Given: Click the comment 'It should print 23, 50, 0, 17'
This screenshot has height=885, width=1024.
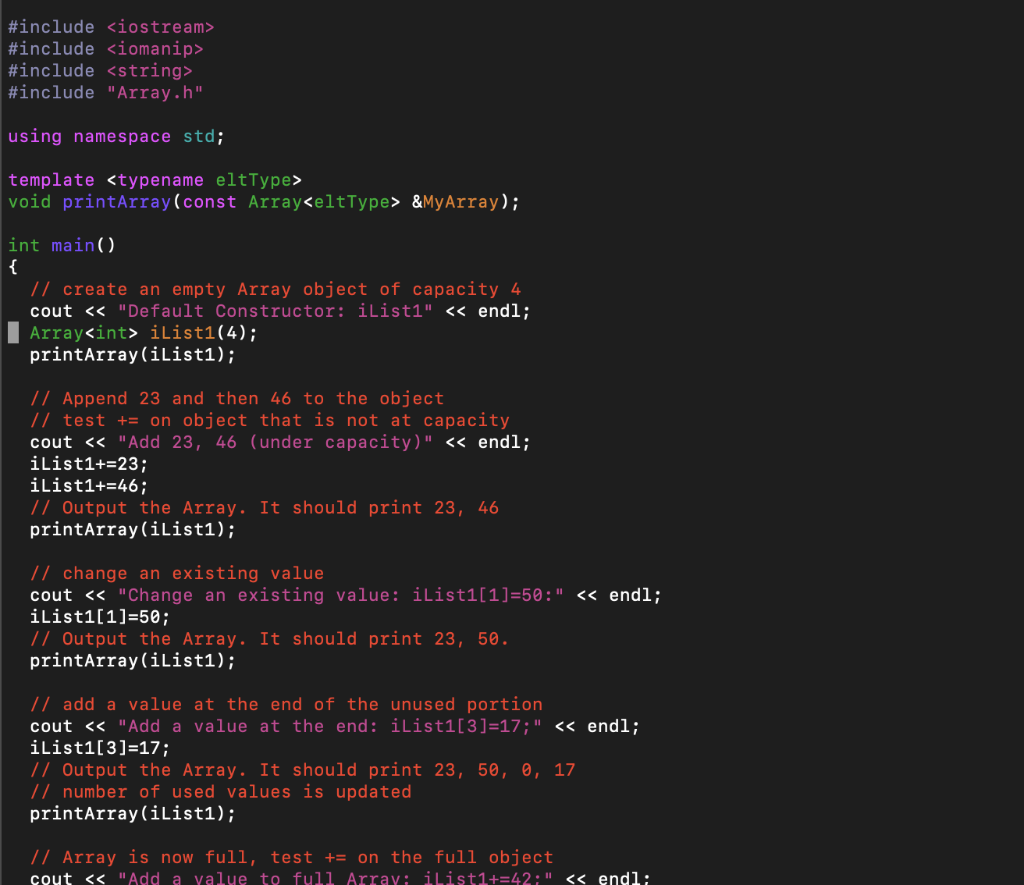Looking at the screenshot, I should (303, 770).
